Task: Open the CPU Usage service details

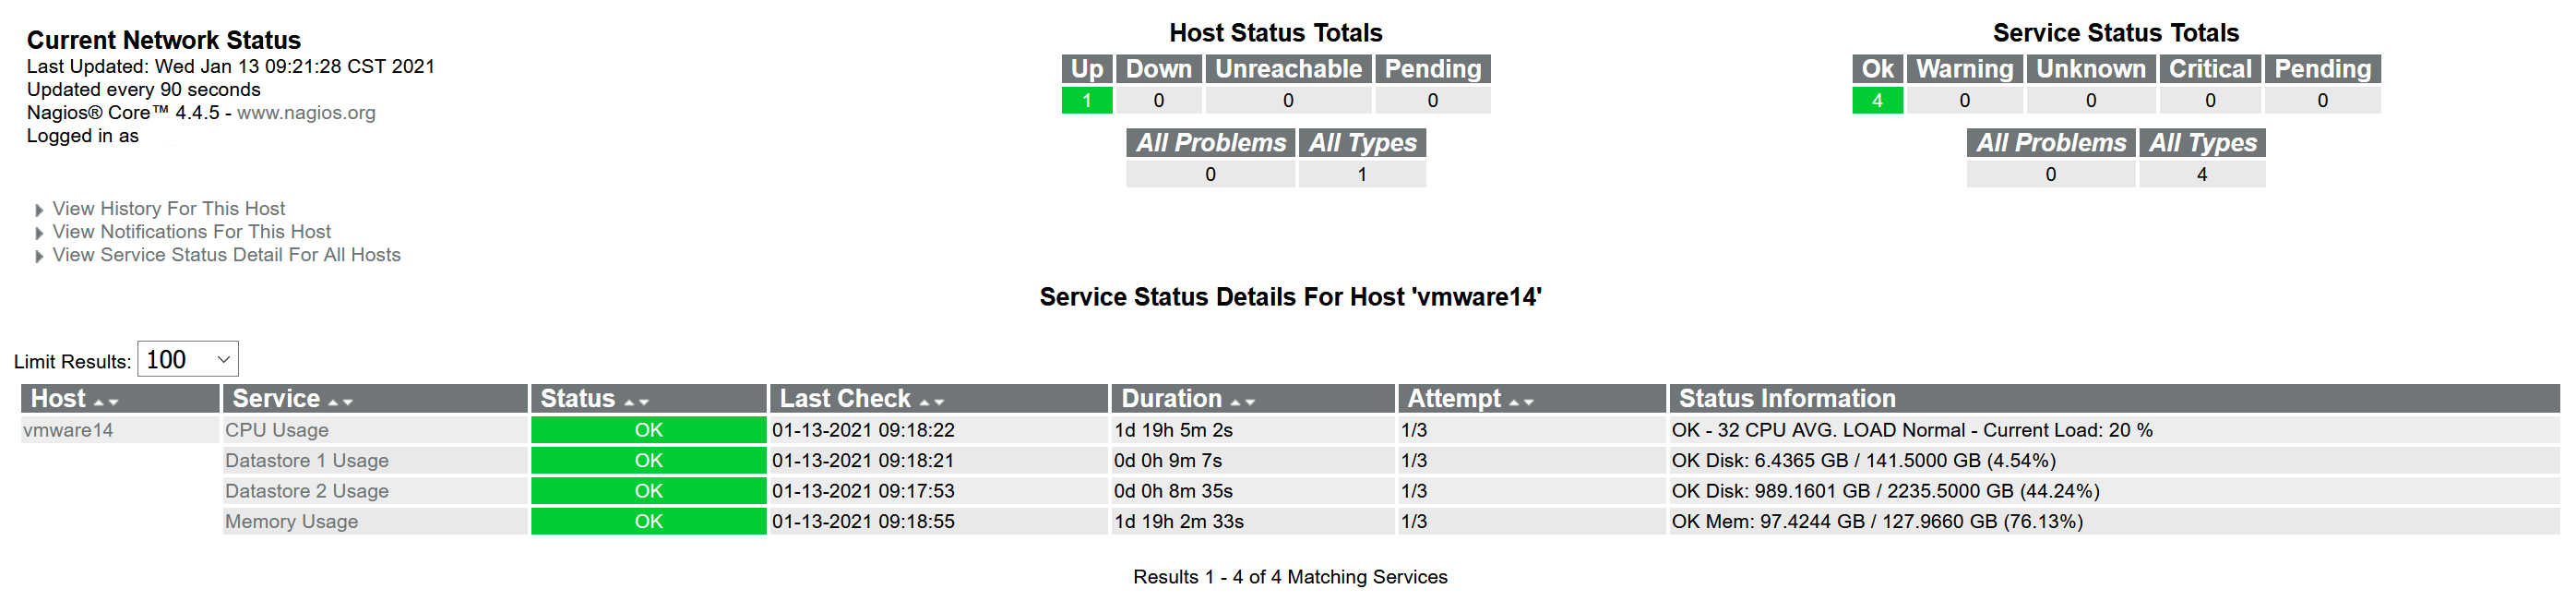Action: click(276, 430)
